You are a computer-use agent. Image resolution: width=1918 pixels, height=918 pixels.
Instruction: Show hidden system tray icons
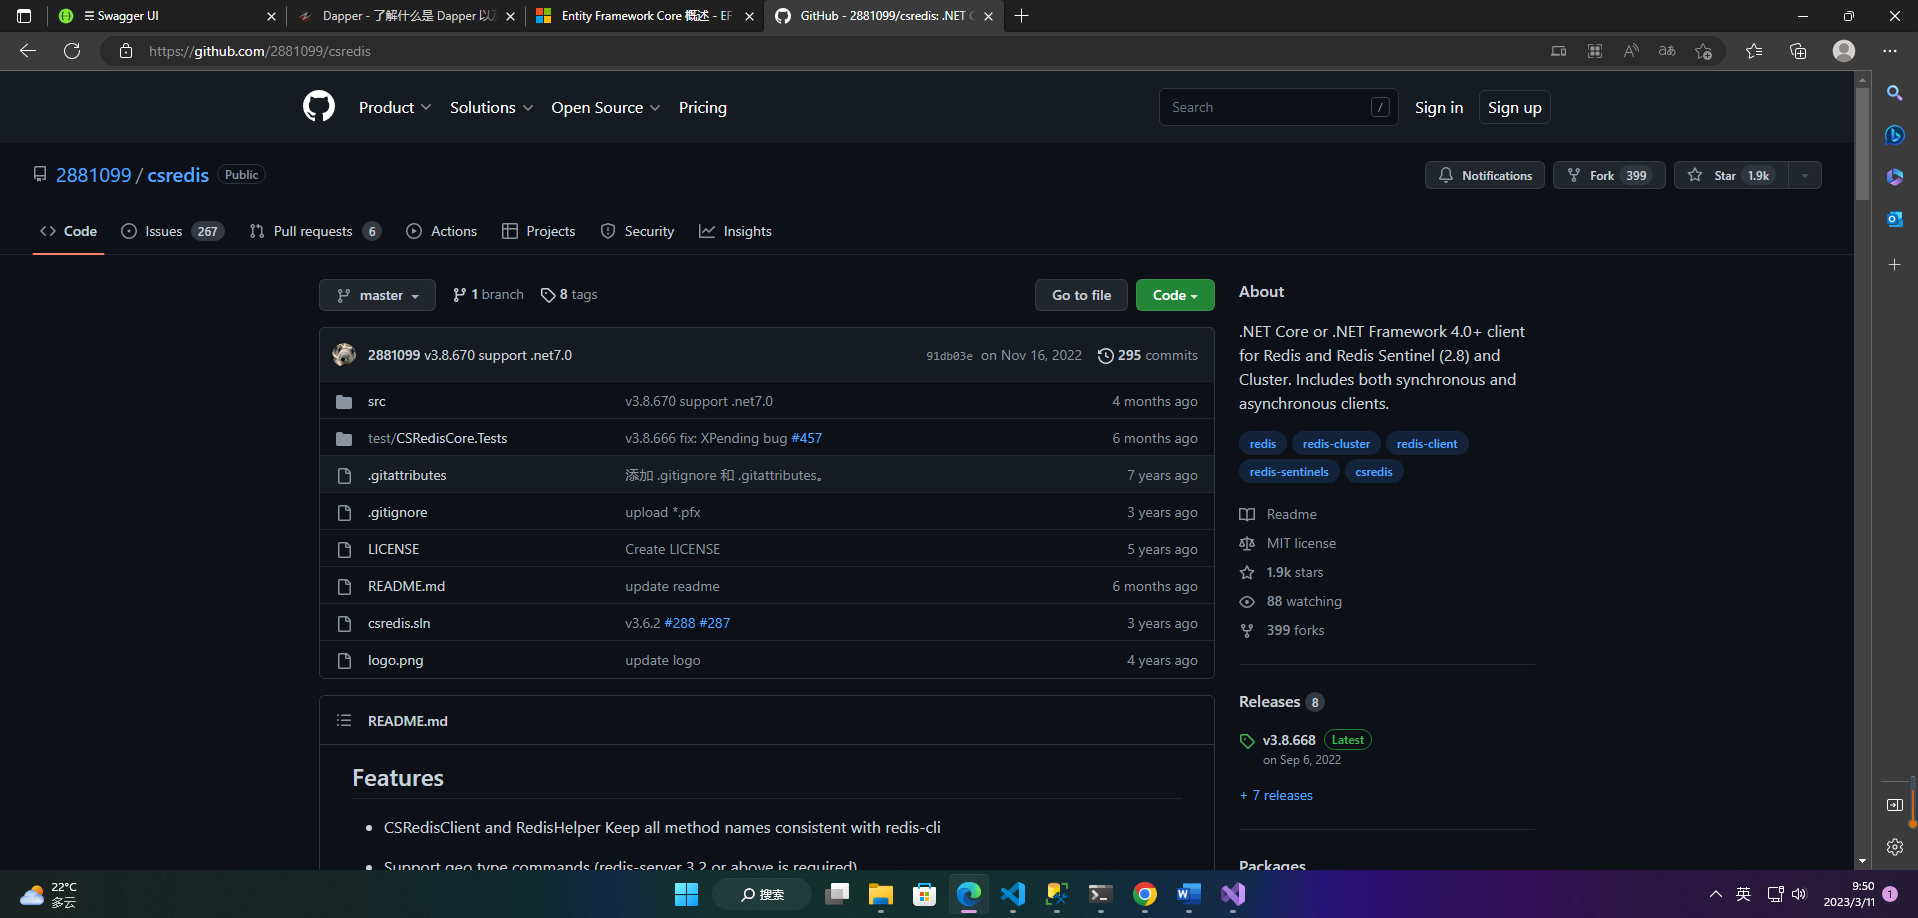(x=1715, y=894)
